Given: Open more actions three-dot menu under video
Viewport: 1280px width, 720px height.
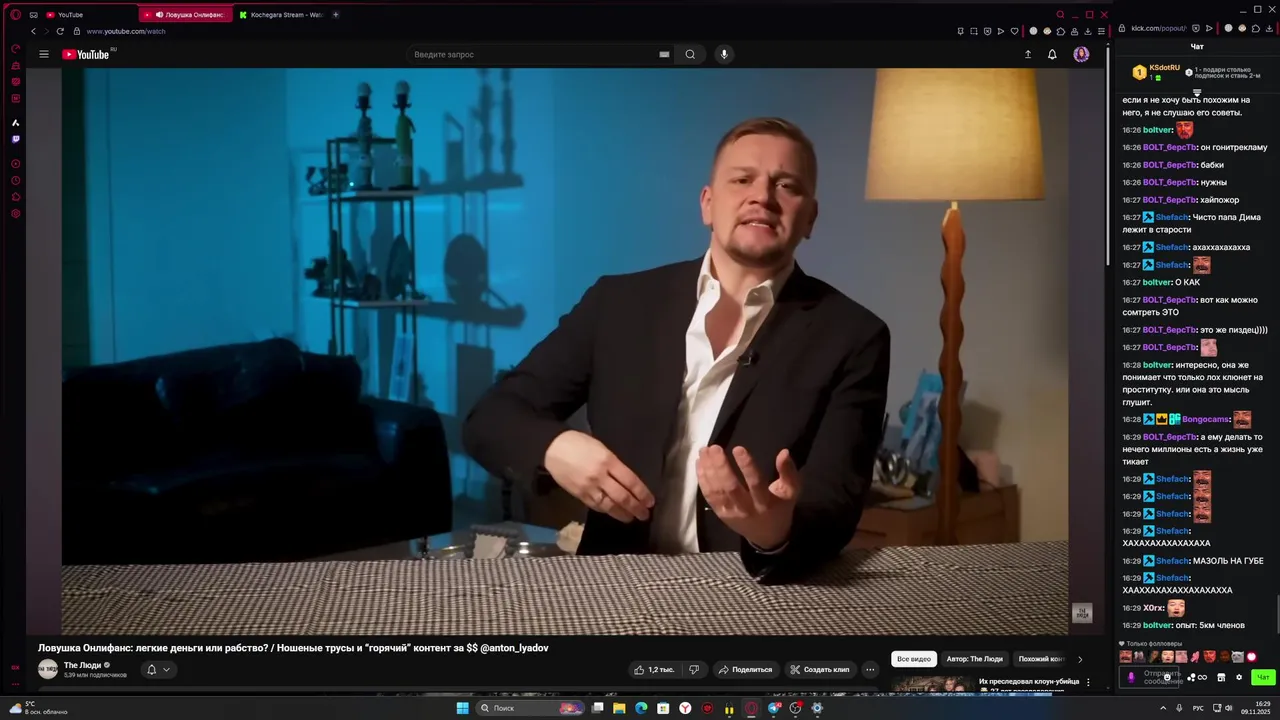Looking at the screenshot, I should click(870, 669).
